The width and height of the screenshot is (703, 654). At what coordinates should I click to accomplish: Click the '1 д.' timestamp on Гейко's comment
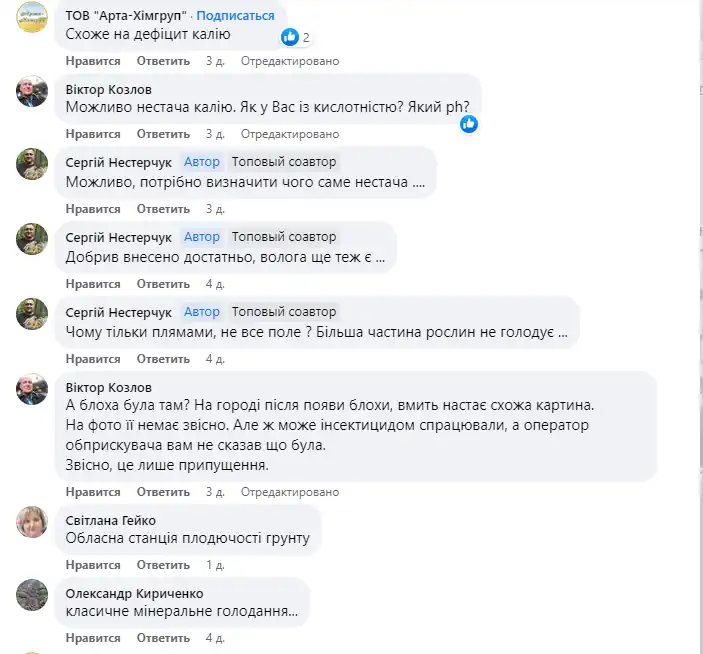tap(215, 564)
